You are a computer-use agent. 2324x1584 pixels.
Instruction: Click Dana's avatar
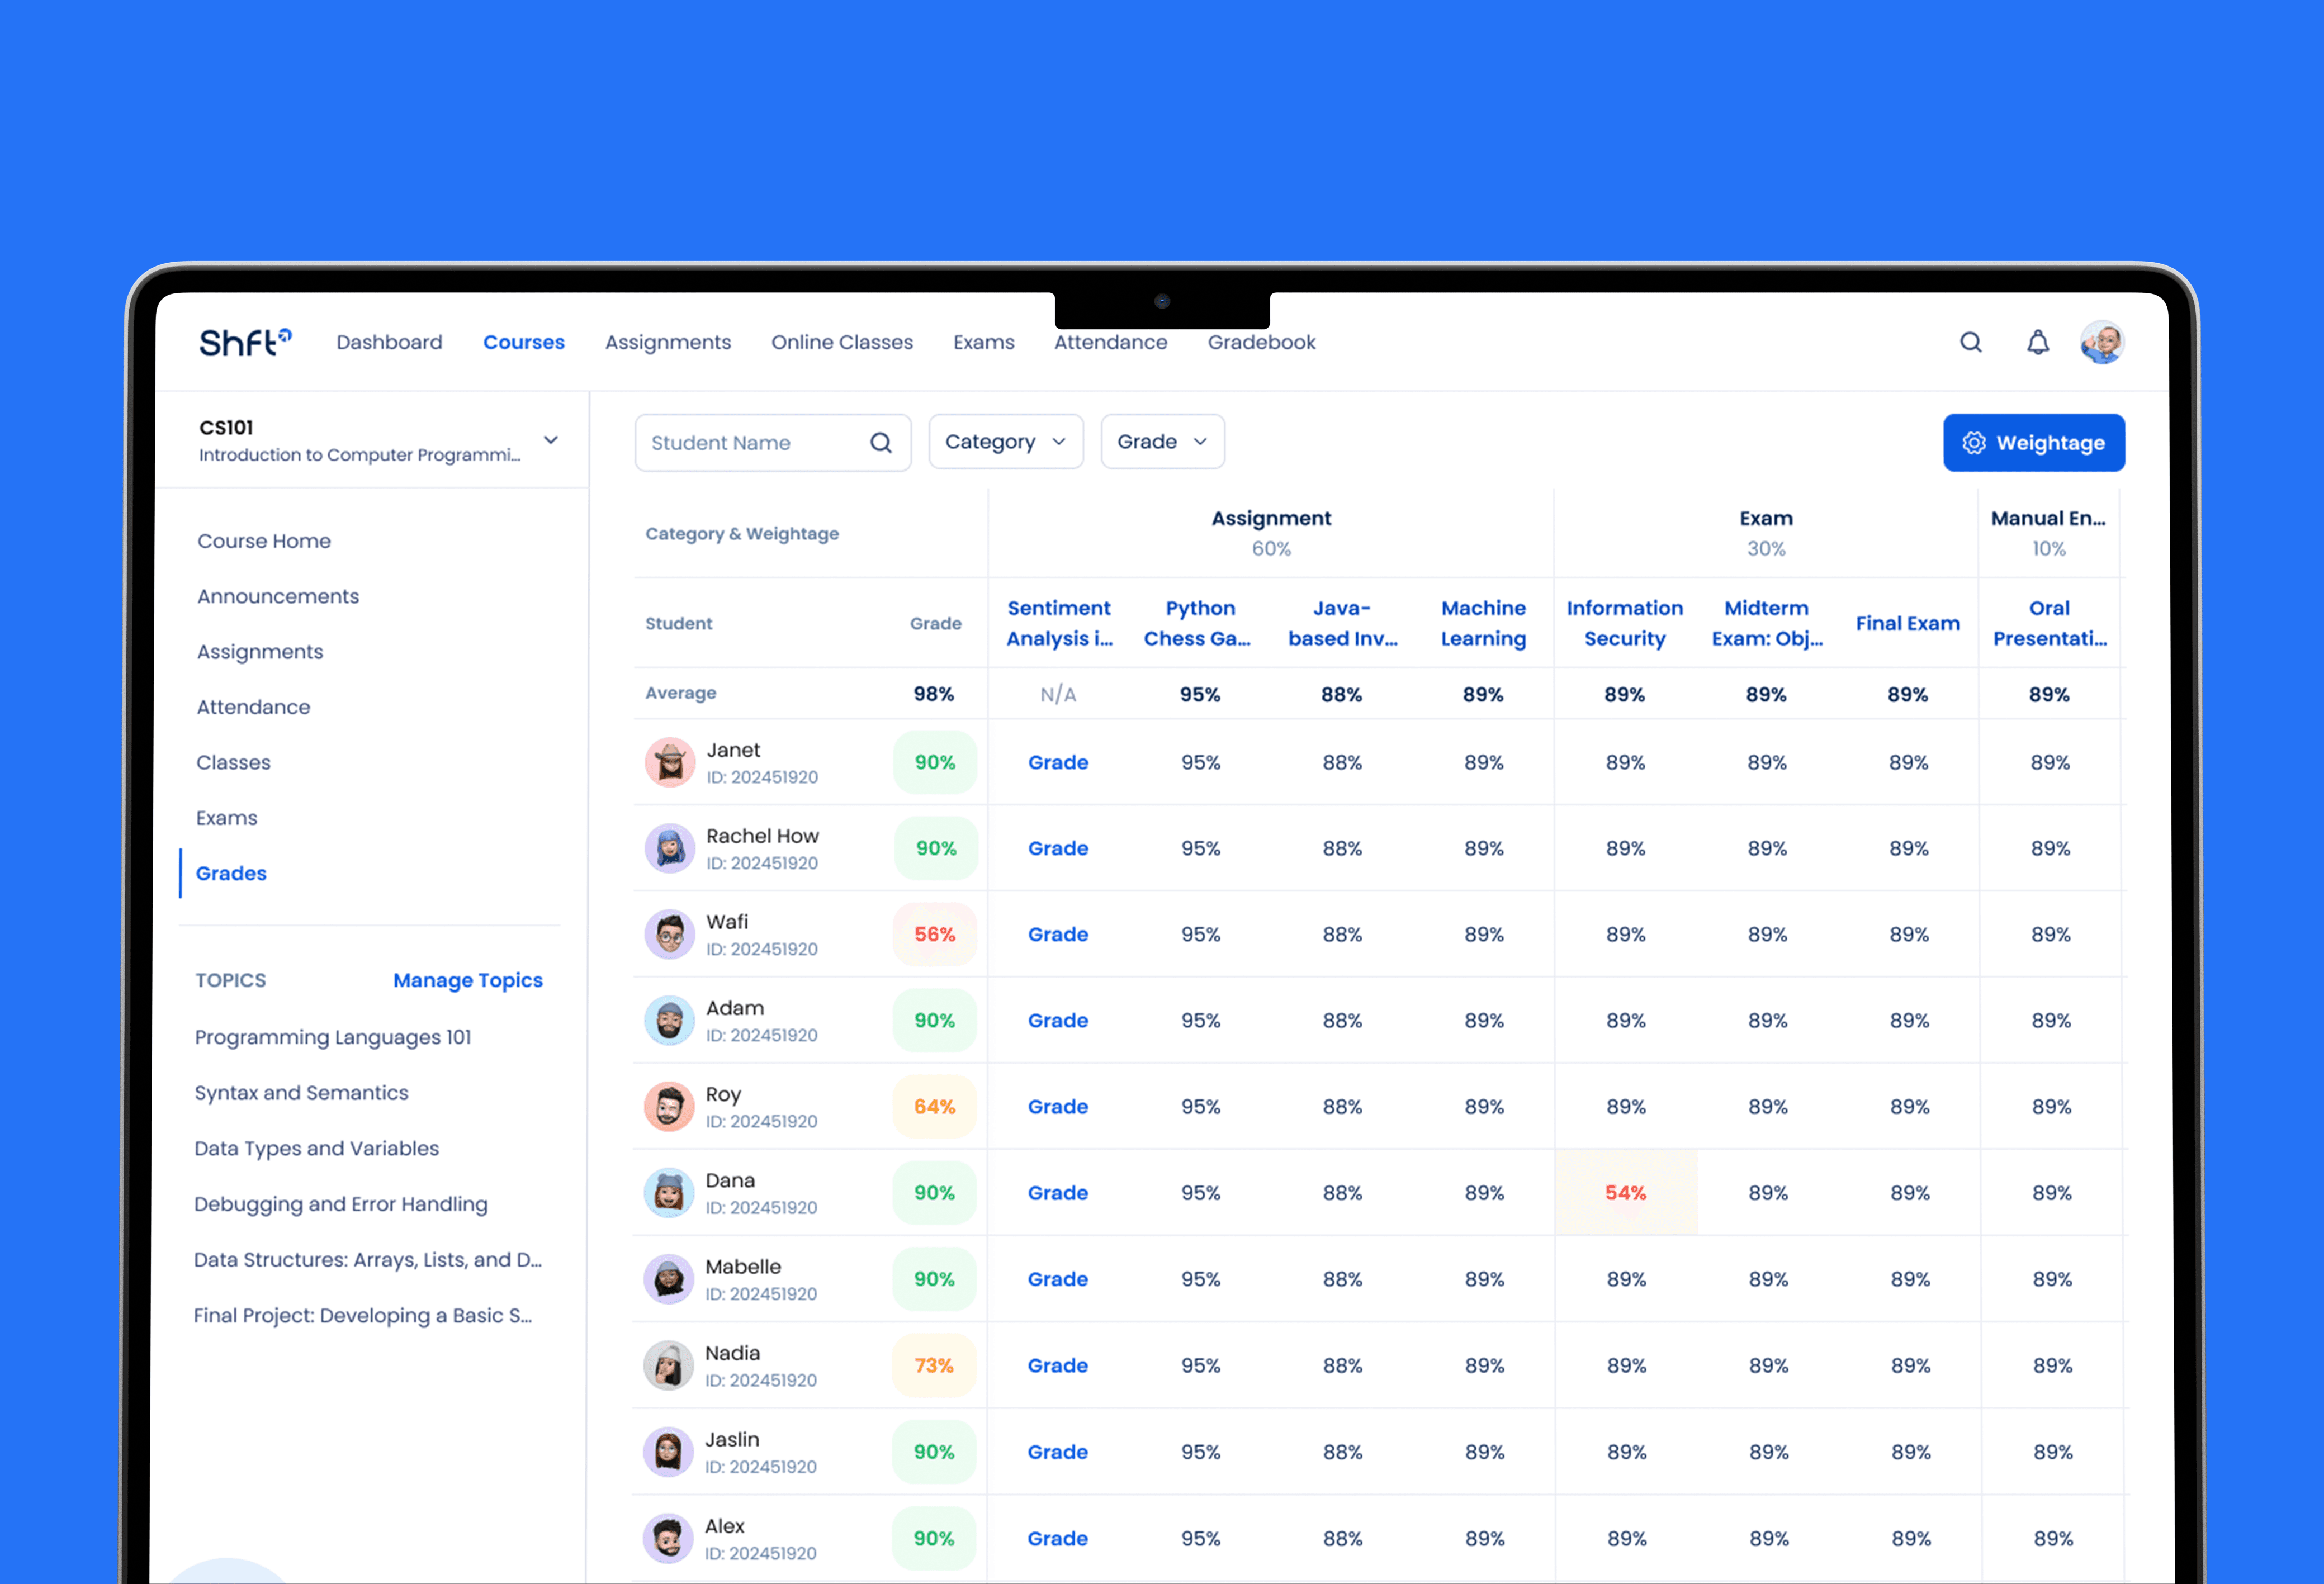669,1192
